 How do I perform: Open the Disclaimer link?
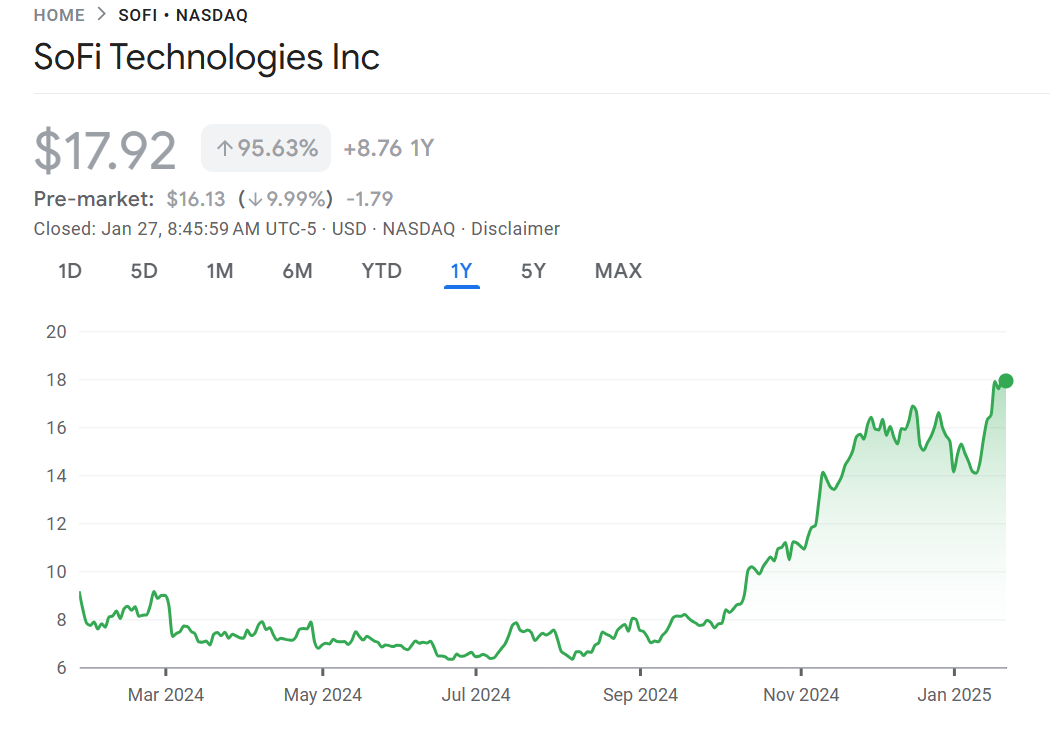point(515,229)
